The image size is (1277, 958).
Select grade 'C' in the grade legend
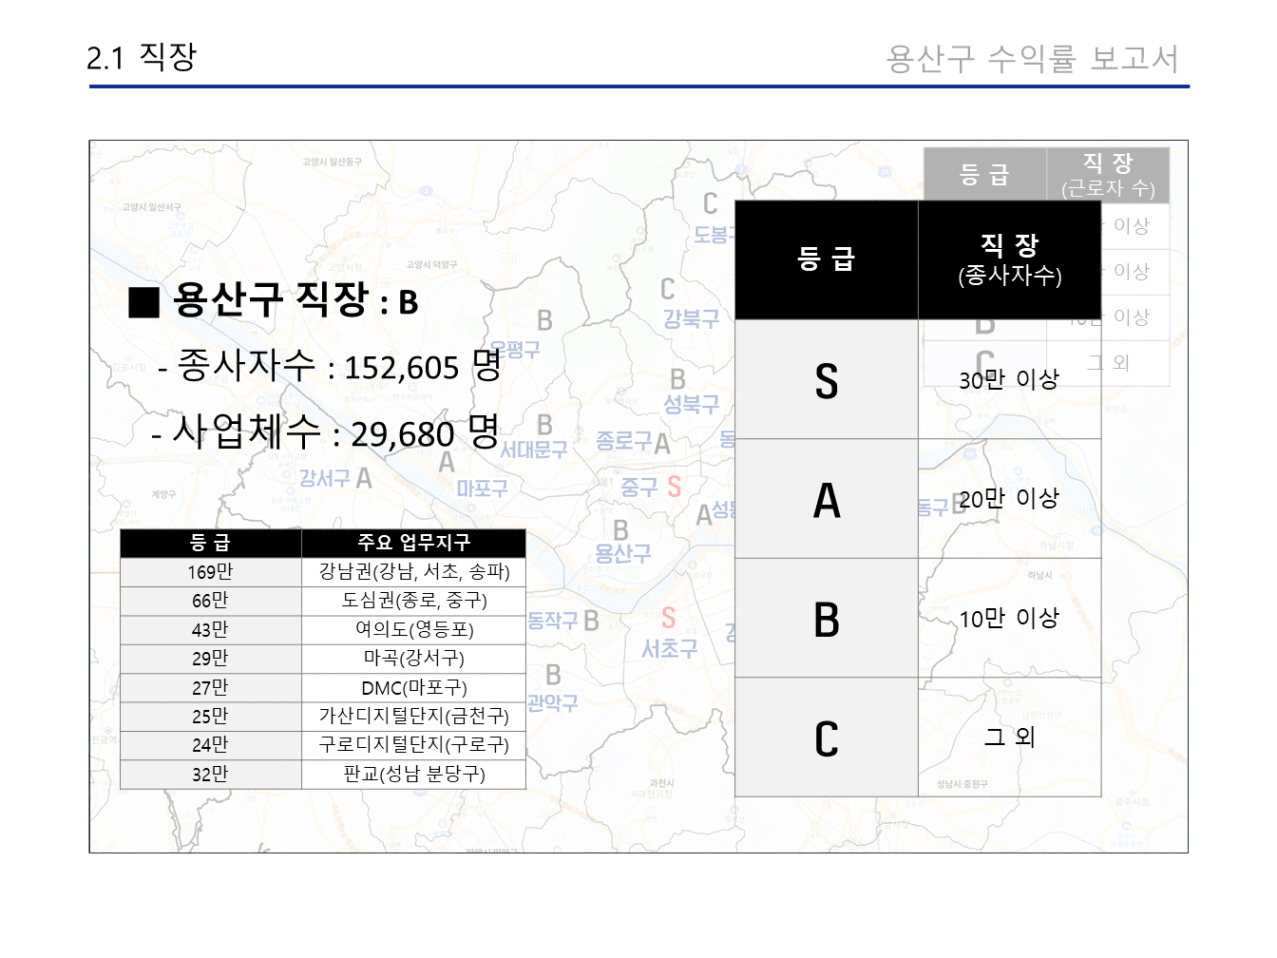pyautogui.click(x=827, y=738)
